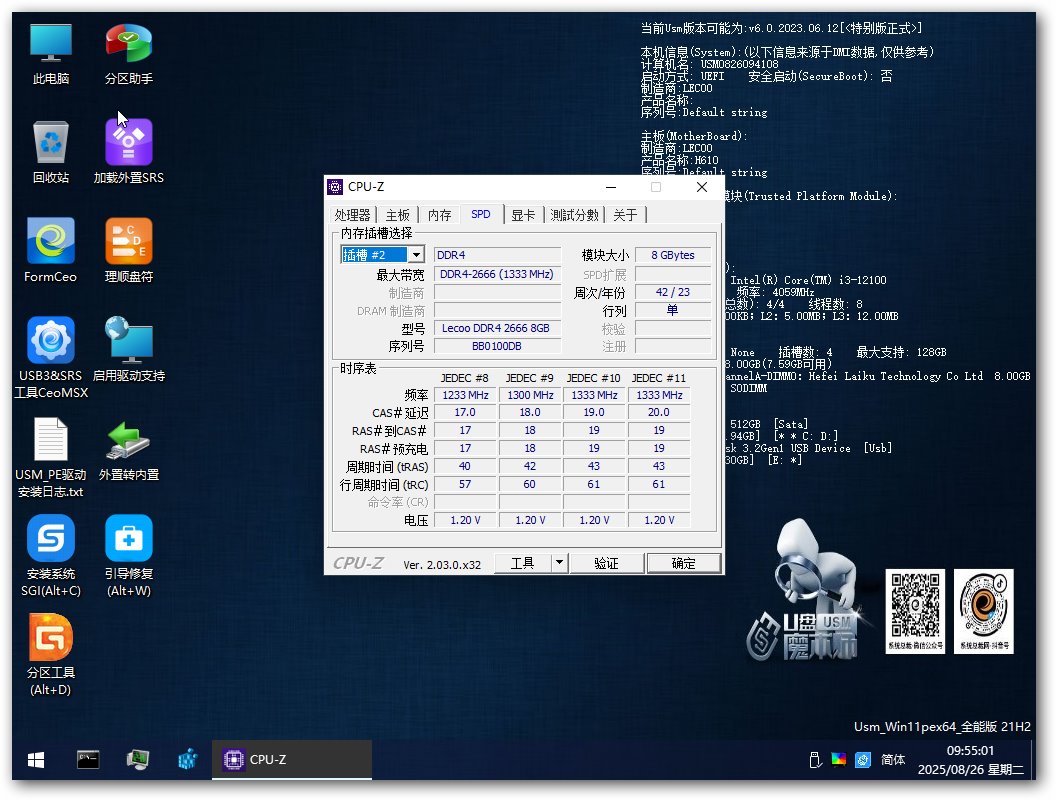Viewport: 1056px width, 800px height.
Task: Switch to the 处理器 tab
Action: pos(352,215)
